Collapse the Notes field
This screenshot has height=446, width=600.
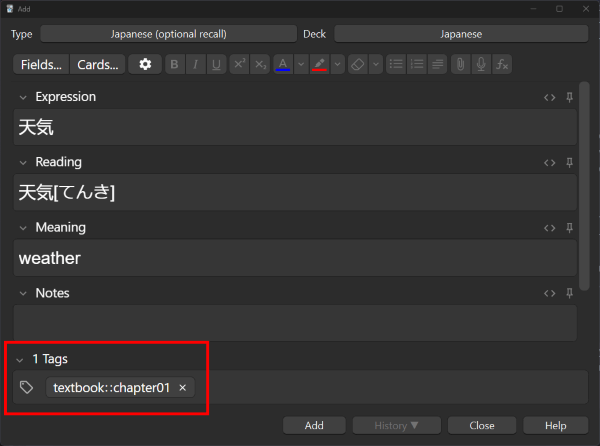pos(23,293)
